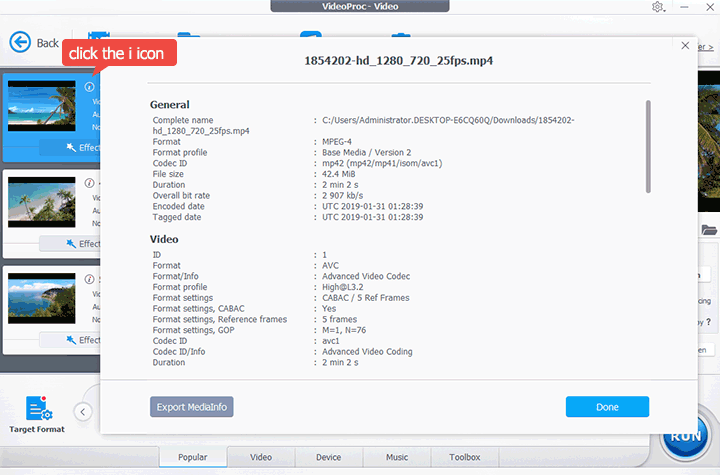720x475 pixels.
Task: Switch to the Video tab
Action: 261,457
